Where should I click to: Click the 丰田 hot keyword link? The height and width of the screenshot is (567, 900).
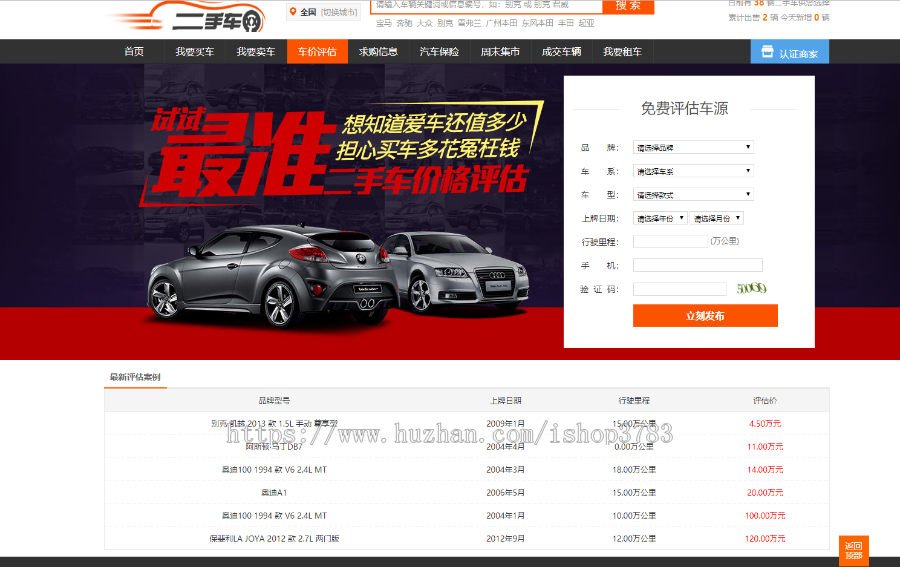click(566, 24)
